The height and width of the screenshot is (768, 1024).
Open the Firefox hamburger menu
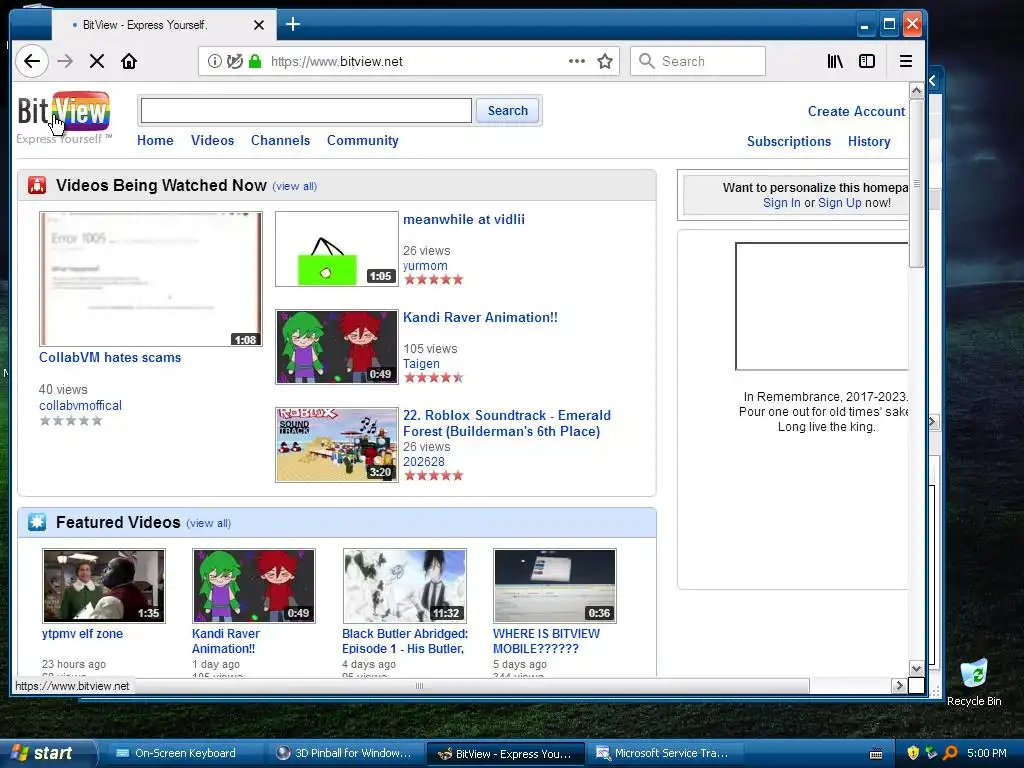point(906,61)
